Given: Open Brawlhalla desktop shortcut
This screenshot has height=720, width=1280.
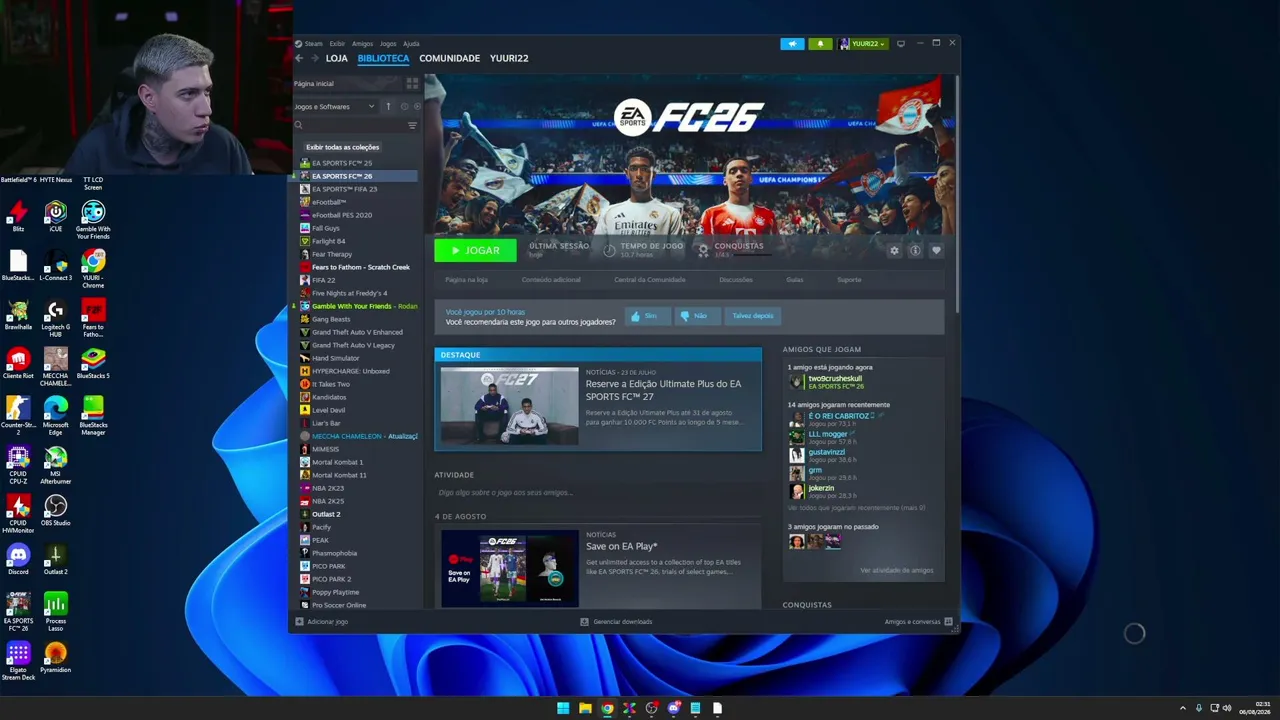Looking at the screenshot, I should coord(18,315).
